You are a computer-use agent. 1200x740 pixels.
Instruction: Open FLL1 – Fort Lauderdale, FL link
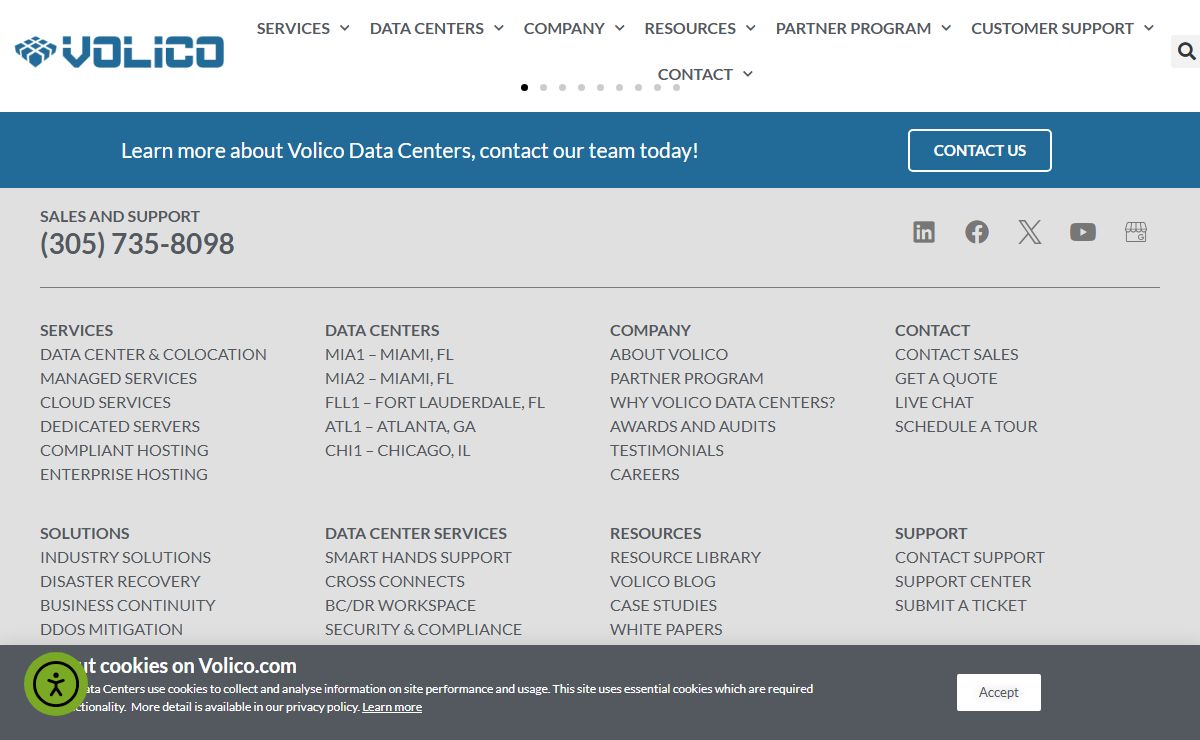435,402
